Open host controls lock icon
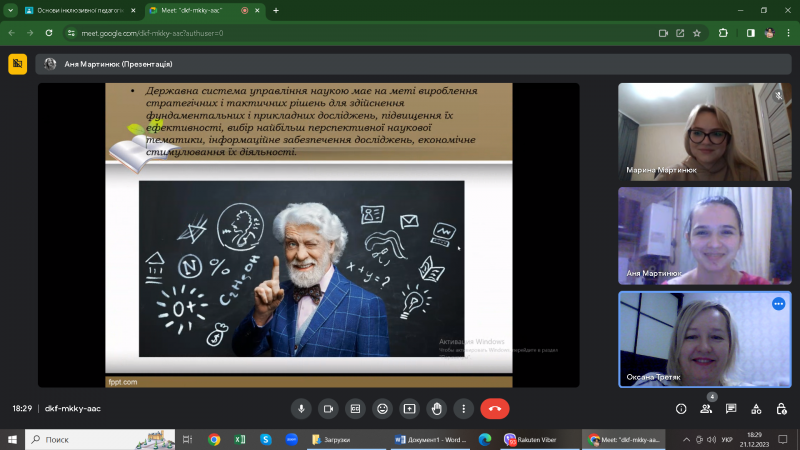This screenshot has width=800, height=450. click(780, 408)
